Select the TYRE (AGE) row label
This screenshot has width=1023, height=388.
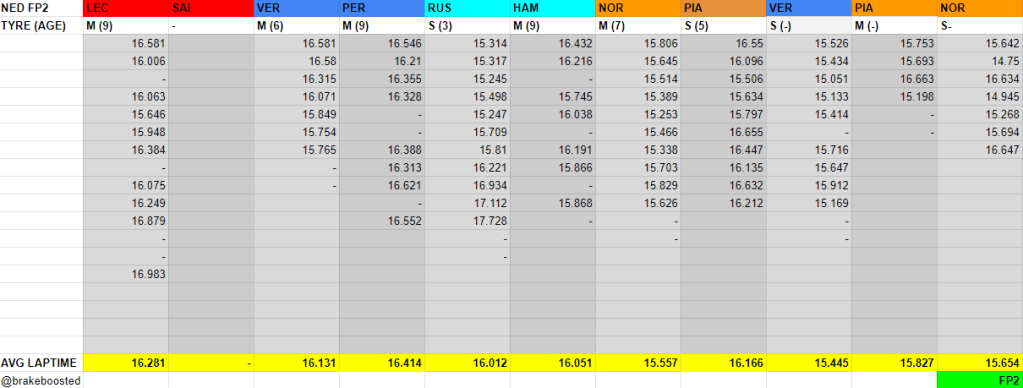coord(42,26)
